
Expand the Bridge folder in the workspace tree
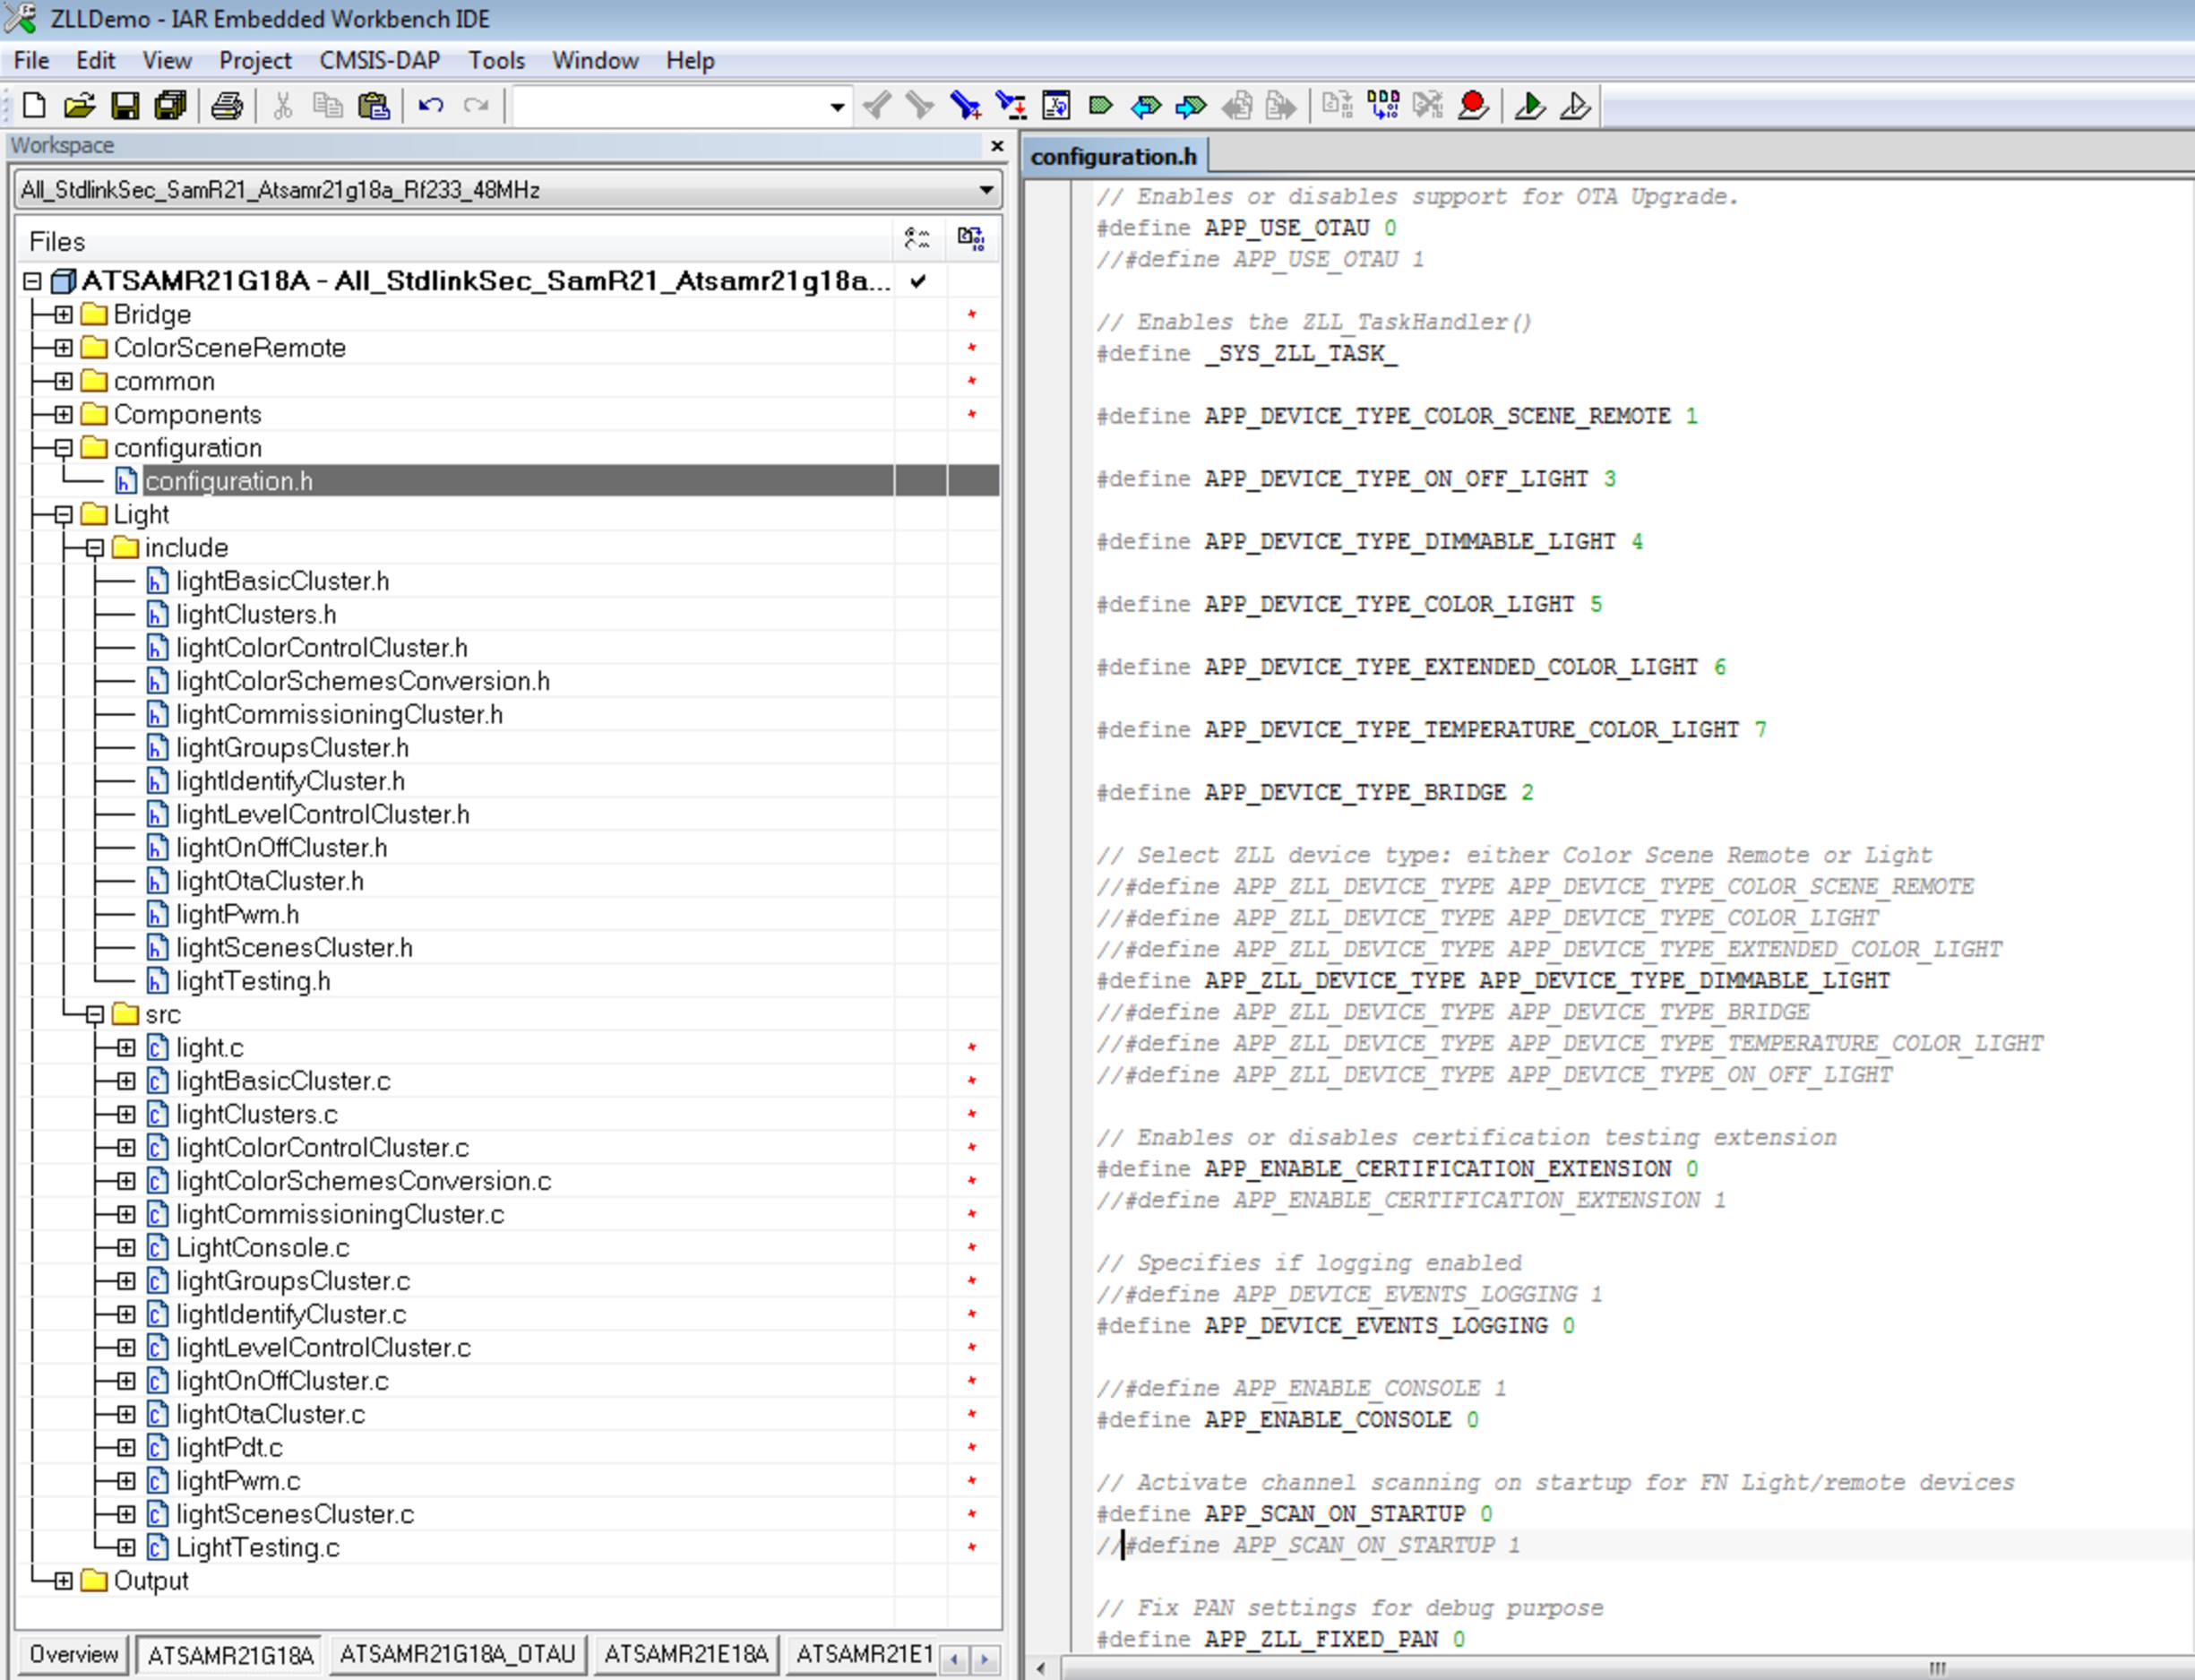62,314
